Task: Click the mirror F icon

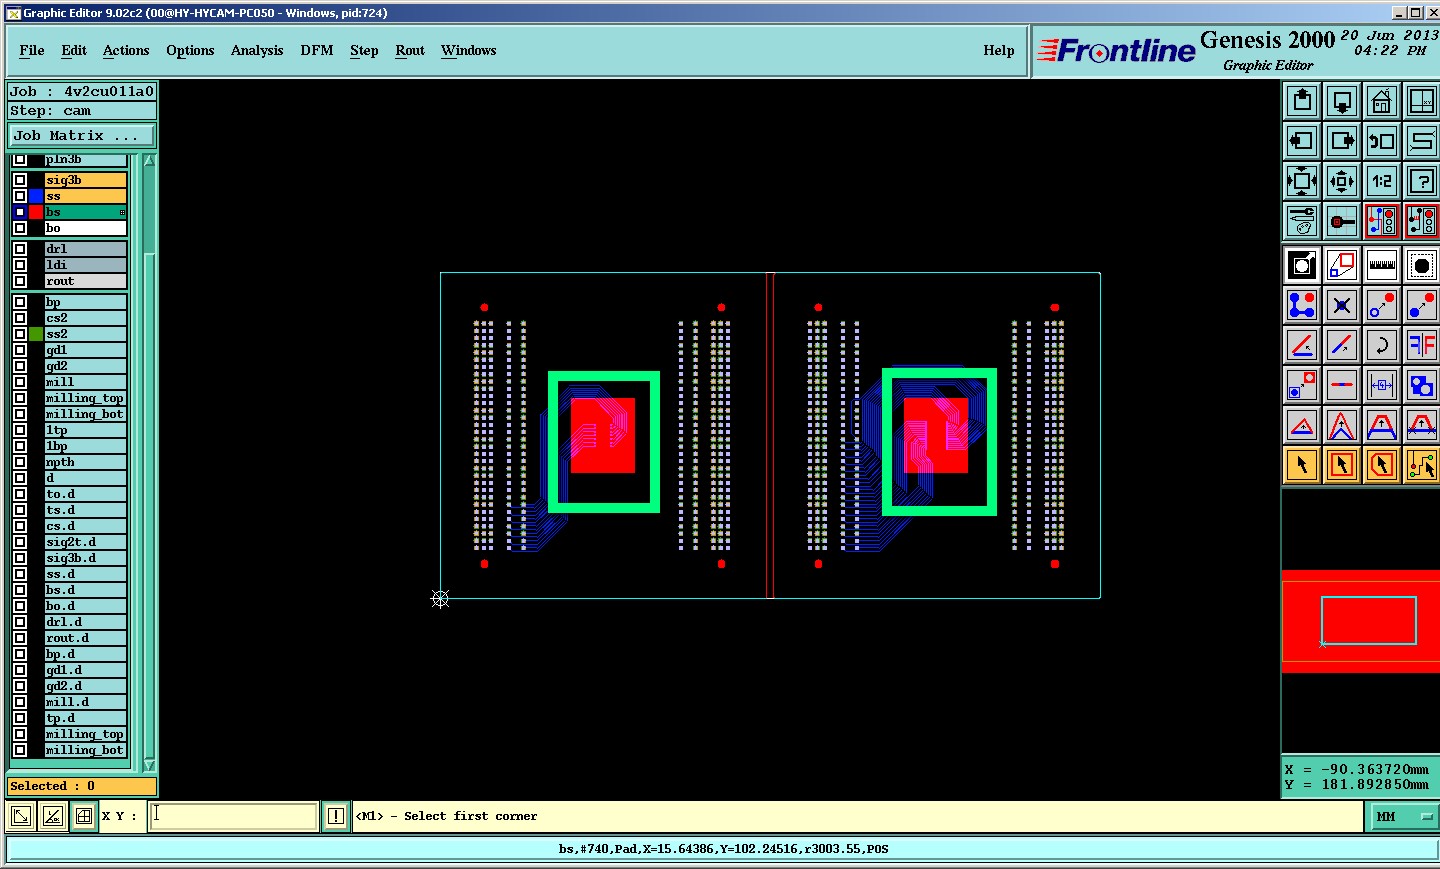Action: [1421, 345]
